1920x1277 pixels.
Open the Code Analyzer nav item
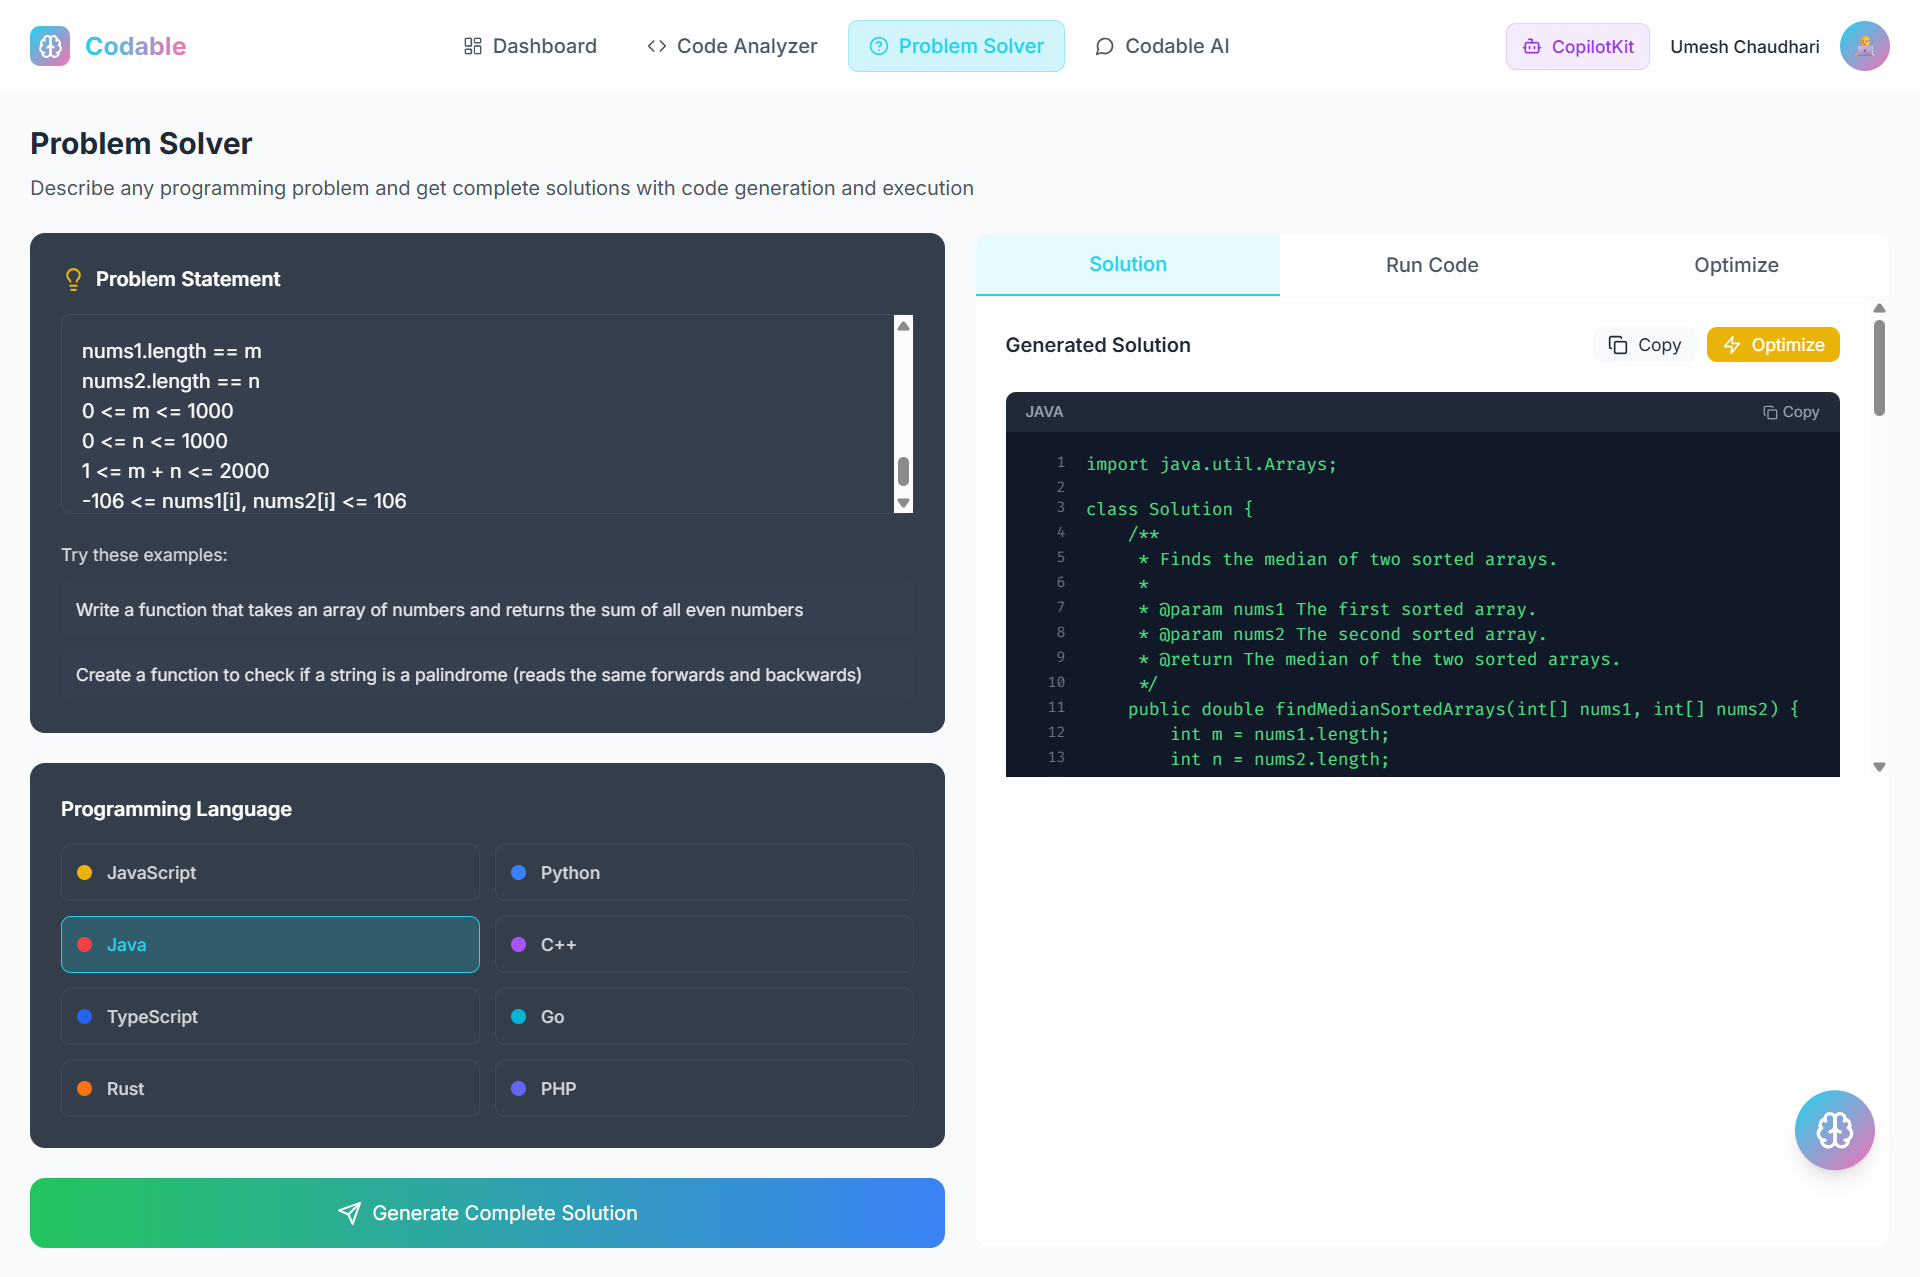(732, 46)
